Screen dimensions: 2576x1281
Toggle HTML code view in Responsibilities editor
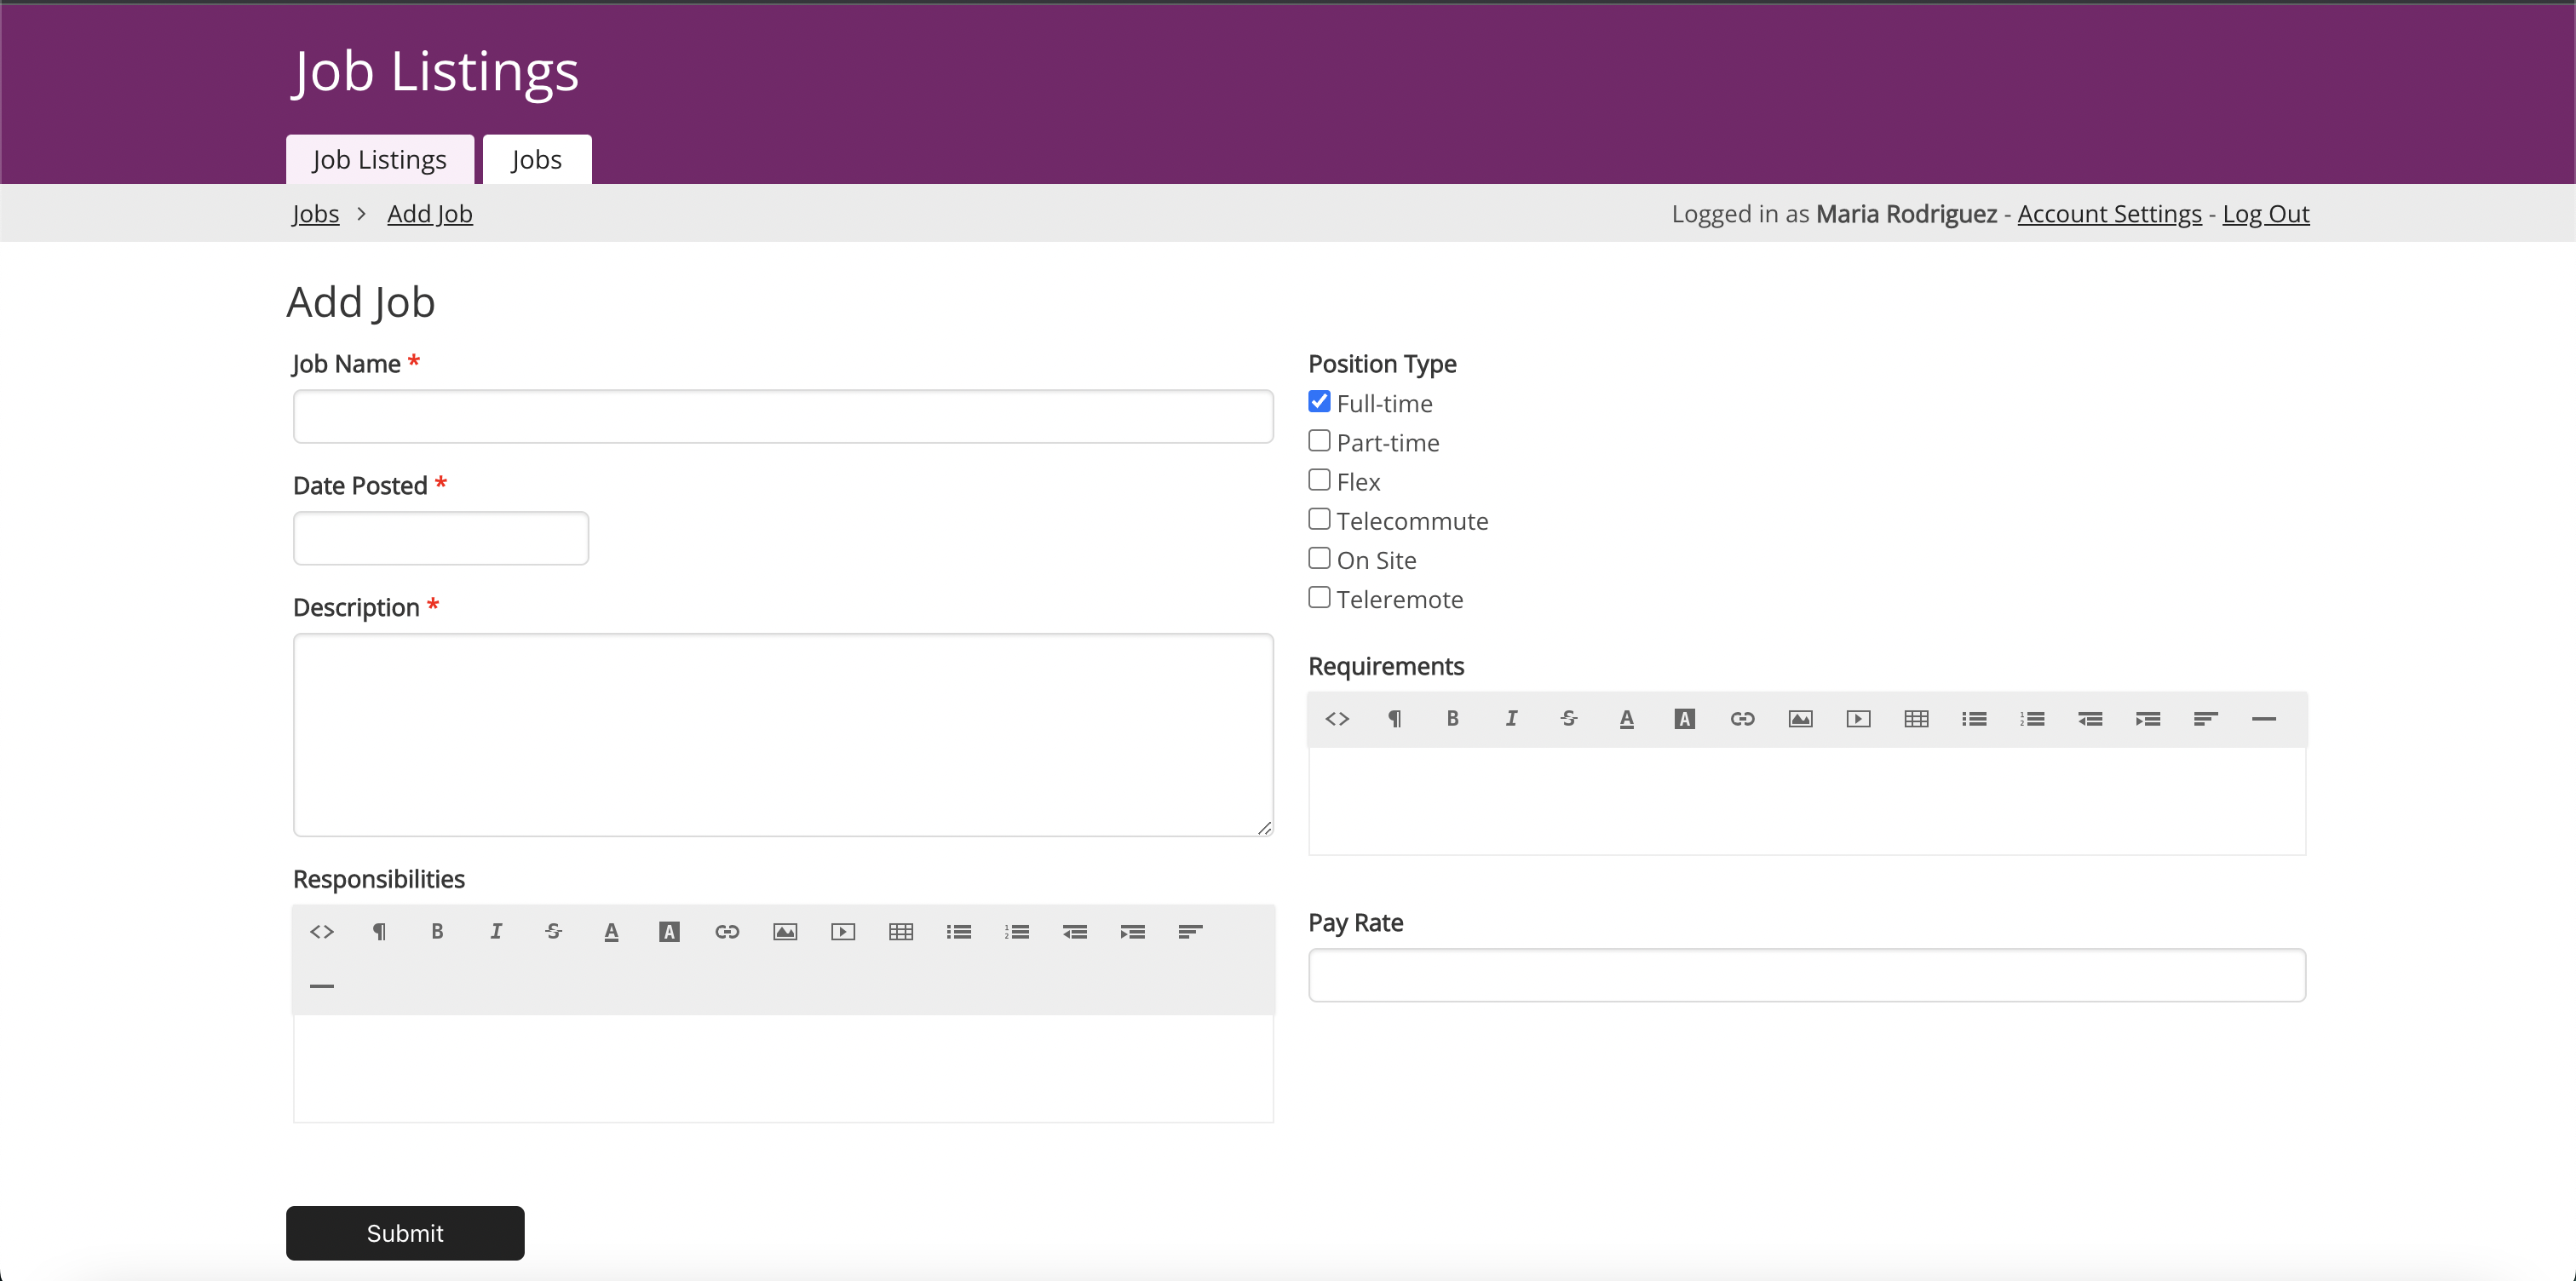(321, 932)
